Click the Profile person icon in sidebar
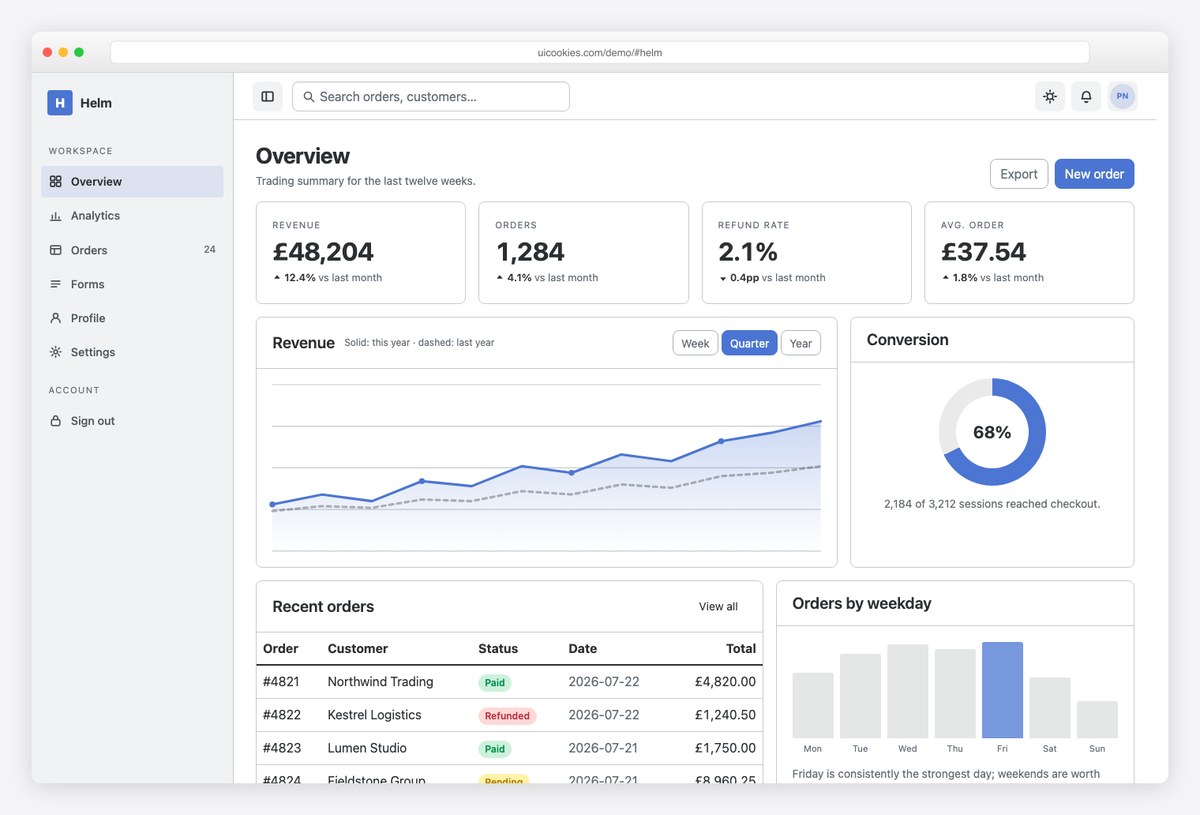Screen dimensions: 1200x815 pyautogui.click(x=56, y=318)
